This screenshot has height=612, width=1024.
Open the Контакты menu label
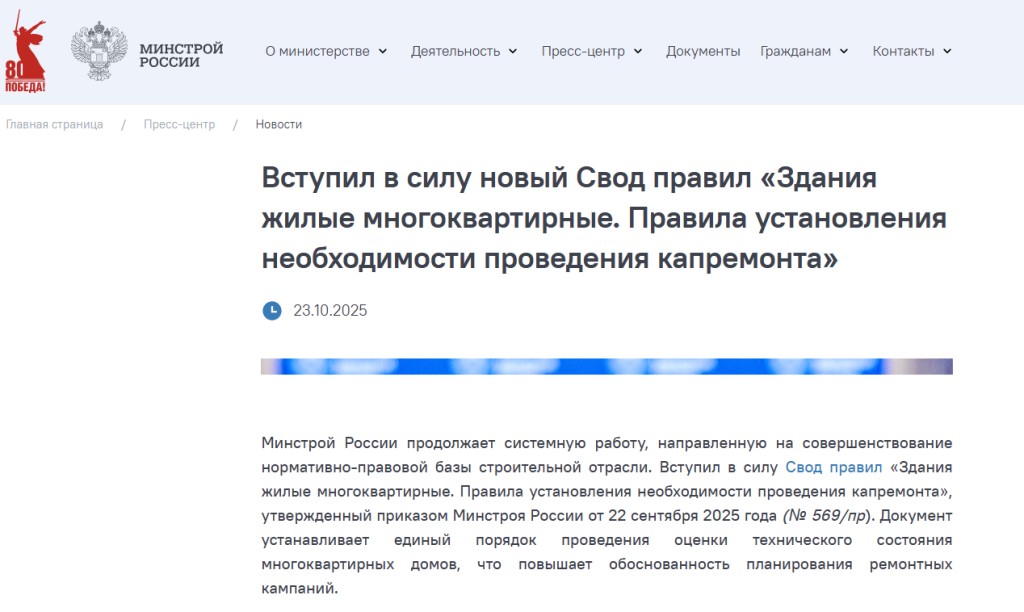coord(903,52)
